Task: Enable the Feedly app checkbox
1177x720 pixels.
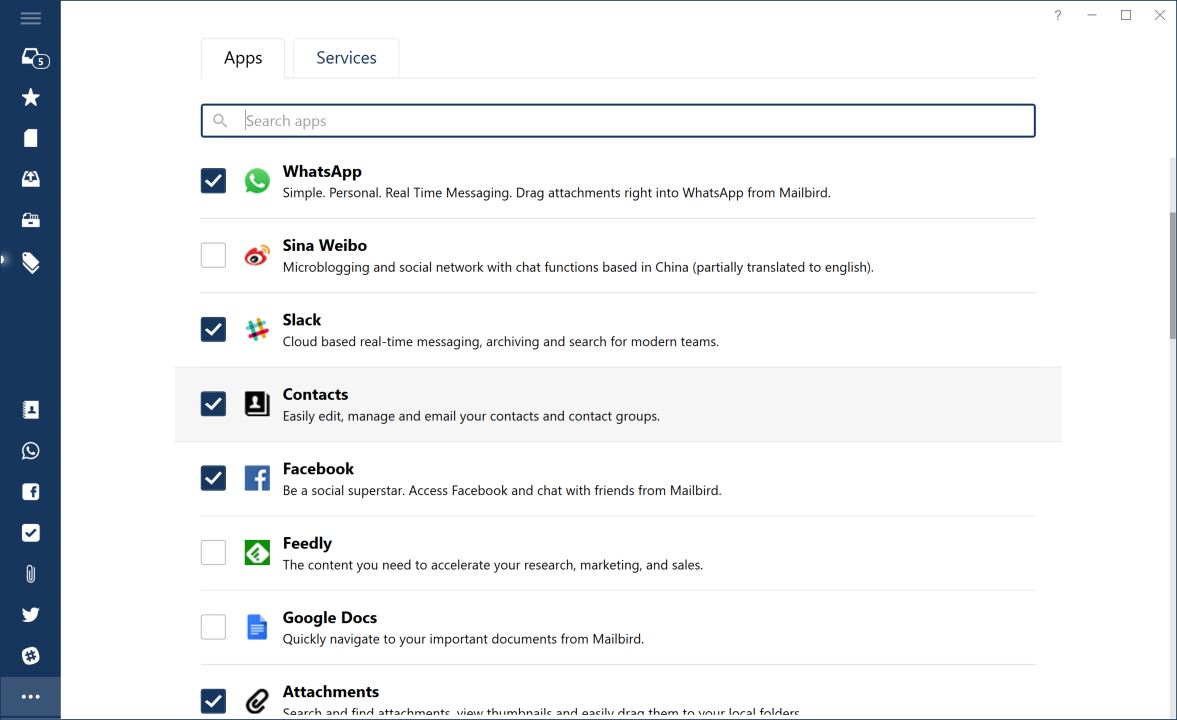Action: [x=213, y=553]
